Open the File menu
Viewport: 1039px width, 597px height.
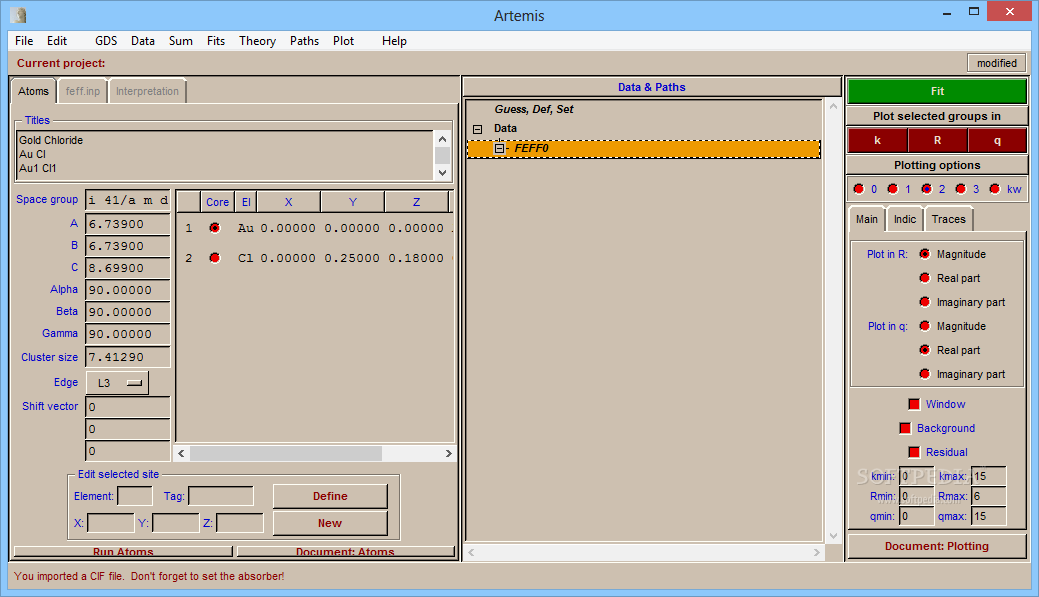(x=24, y=41)
